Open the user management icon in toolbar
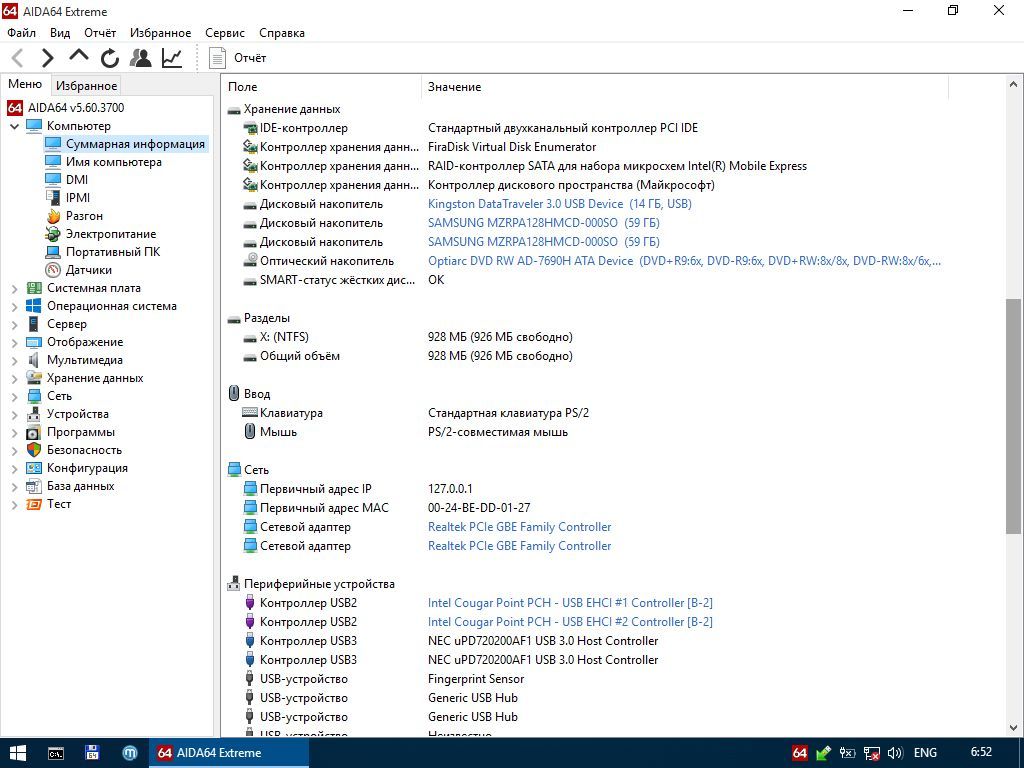 (140, 58)
